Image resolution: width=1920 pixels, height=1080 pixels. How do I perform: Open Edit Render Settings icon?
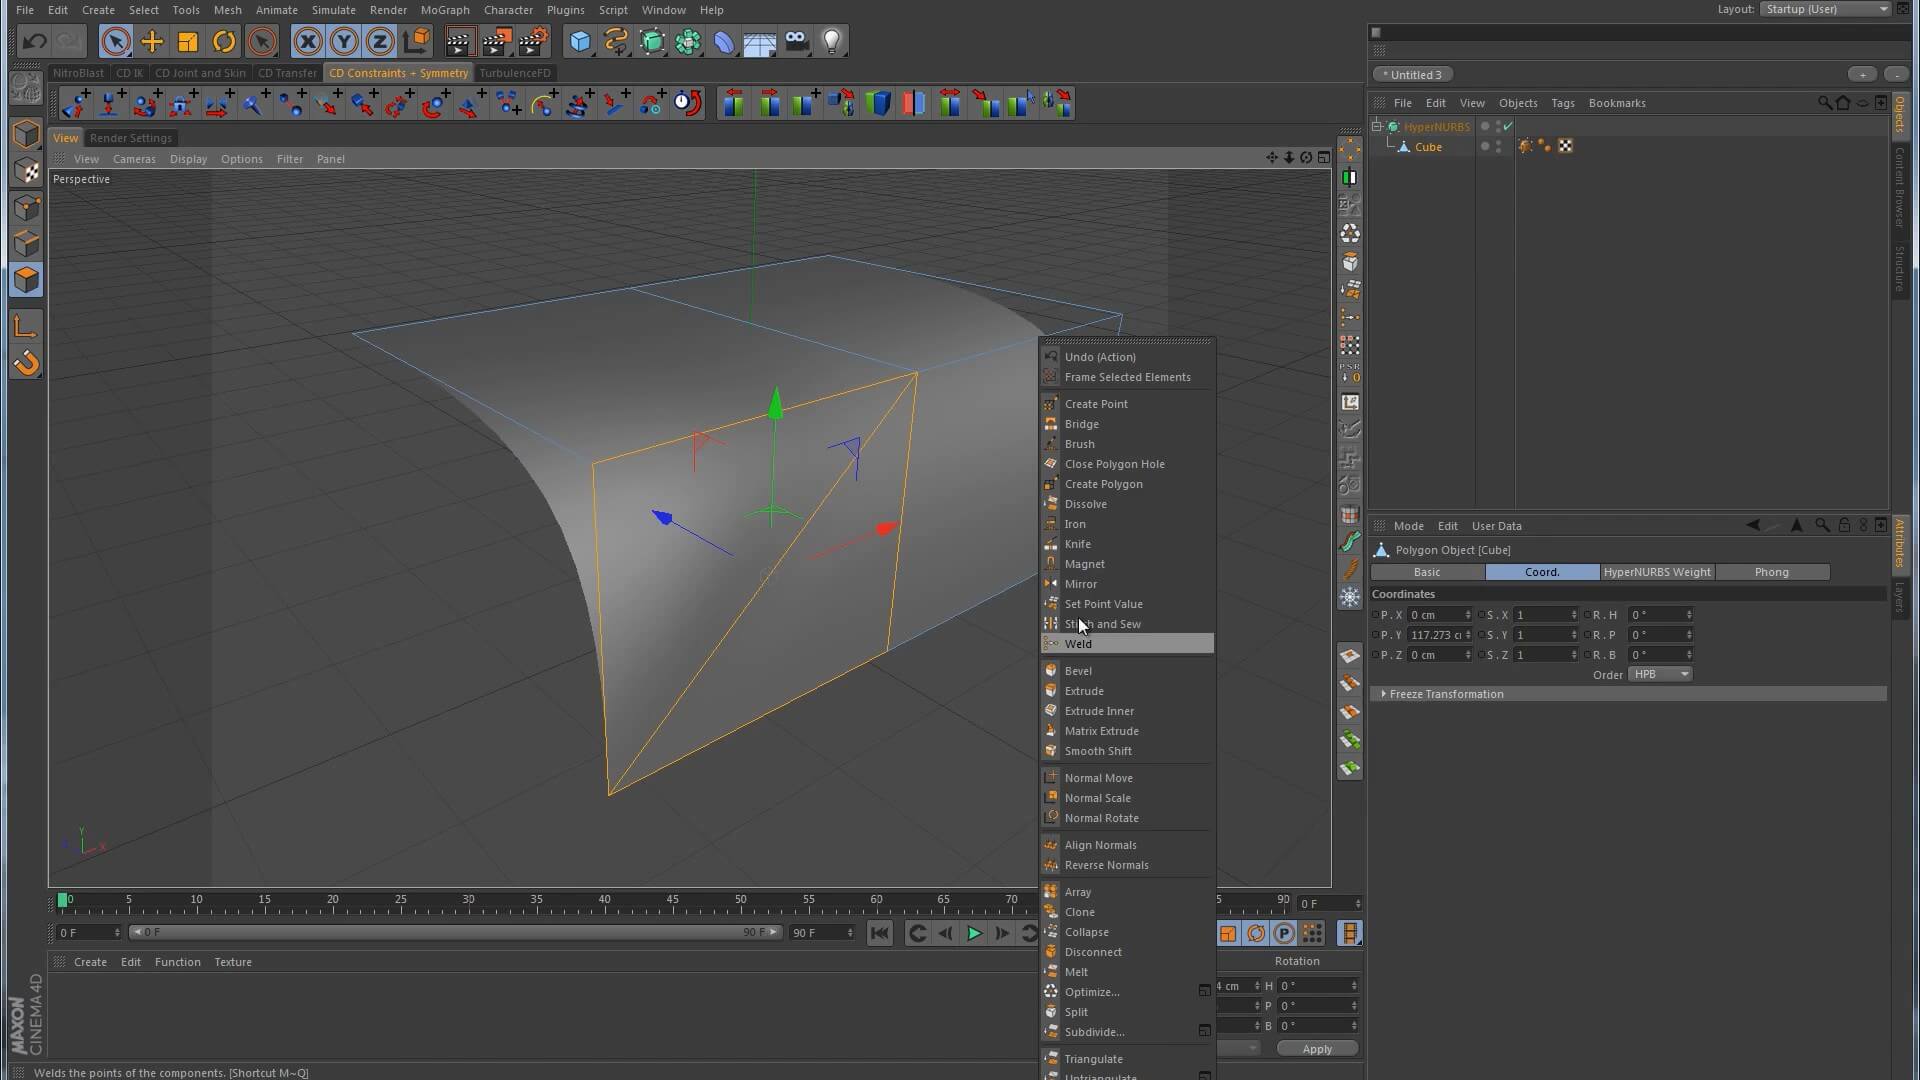[531, 41]
